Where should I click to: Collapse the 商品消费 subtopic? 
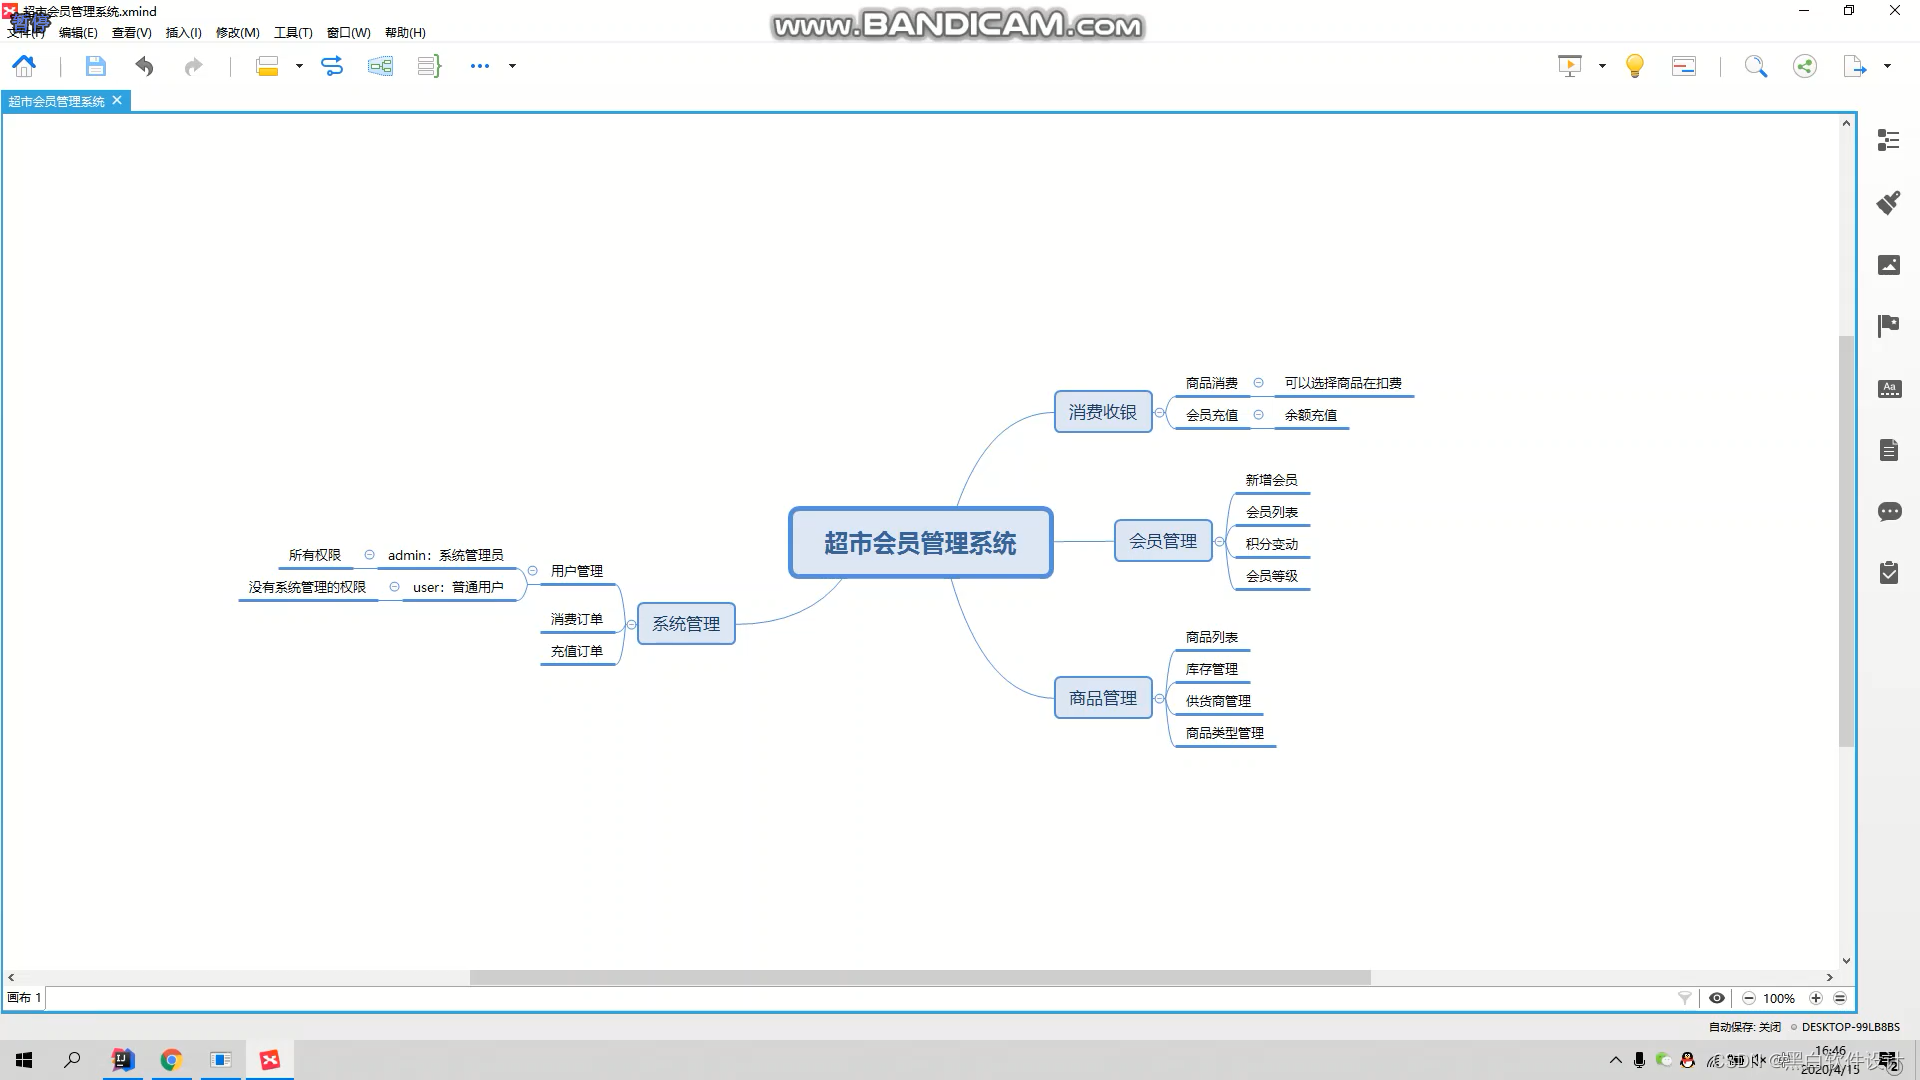1258,382
